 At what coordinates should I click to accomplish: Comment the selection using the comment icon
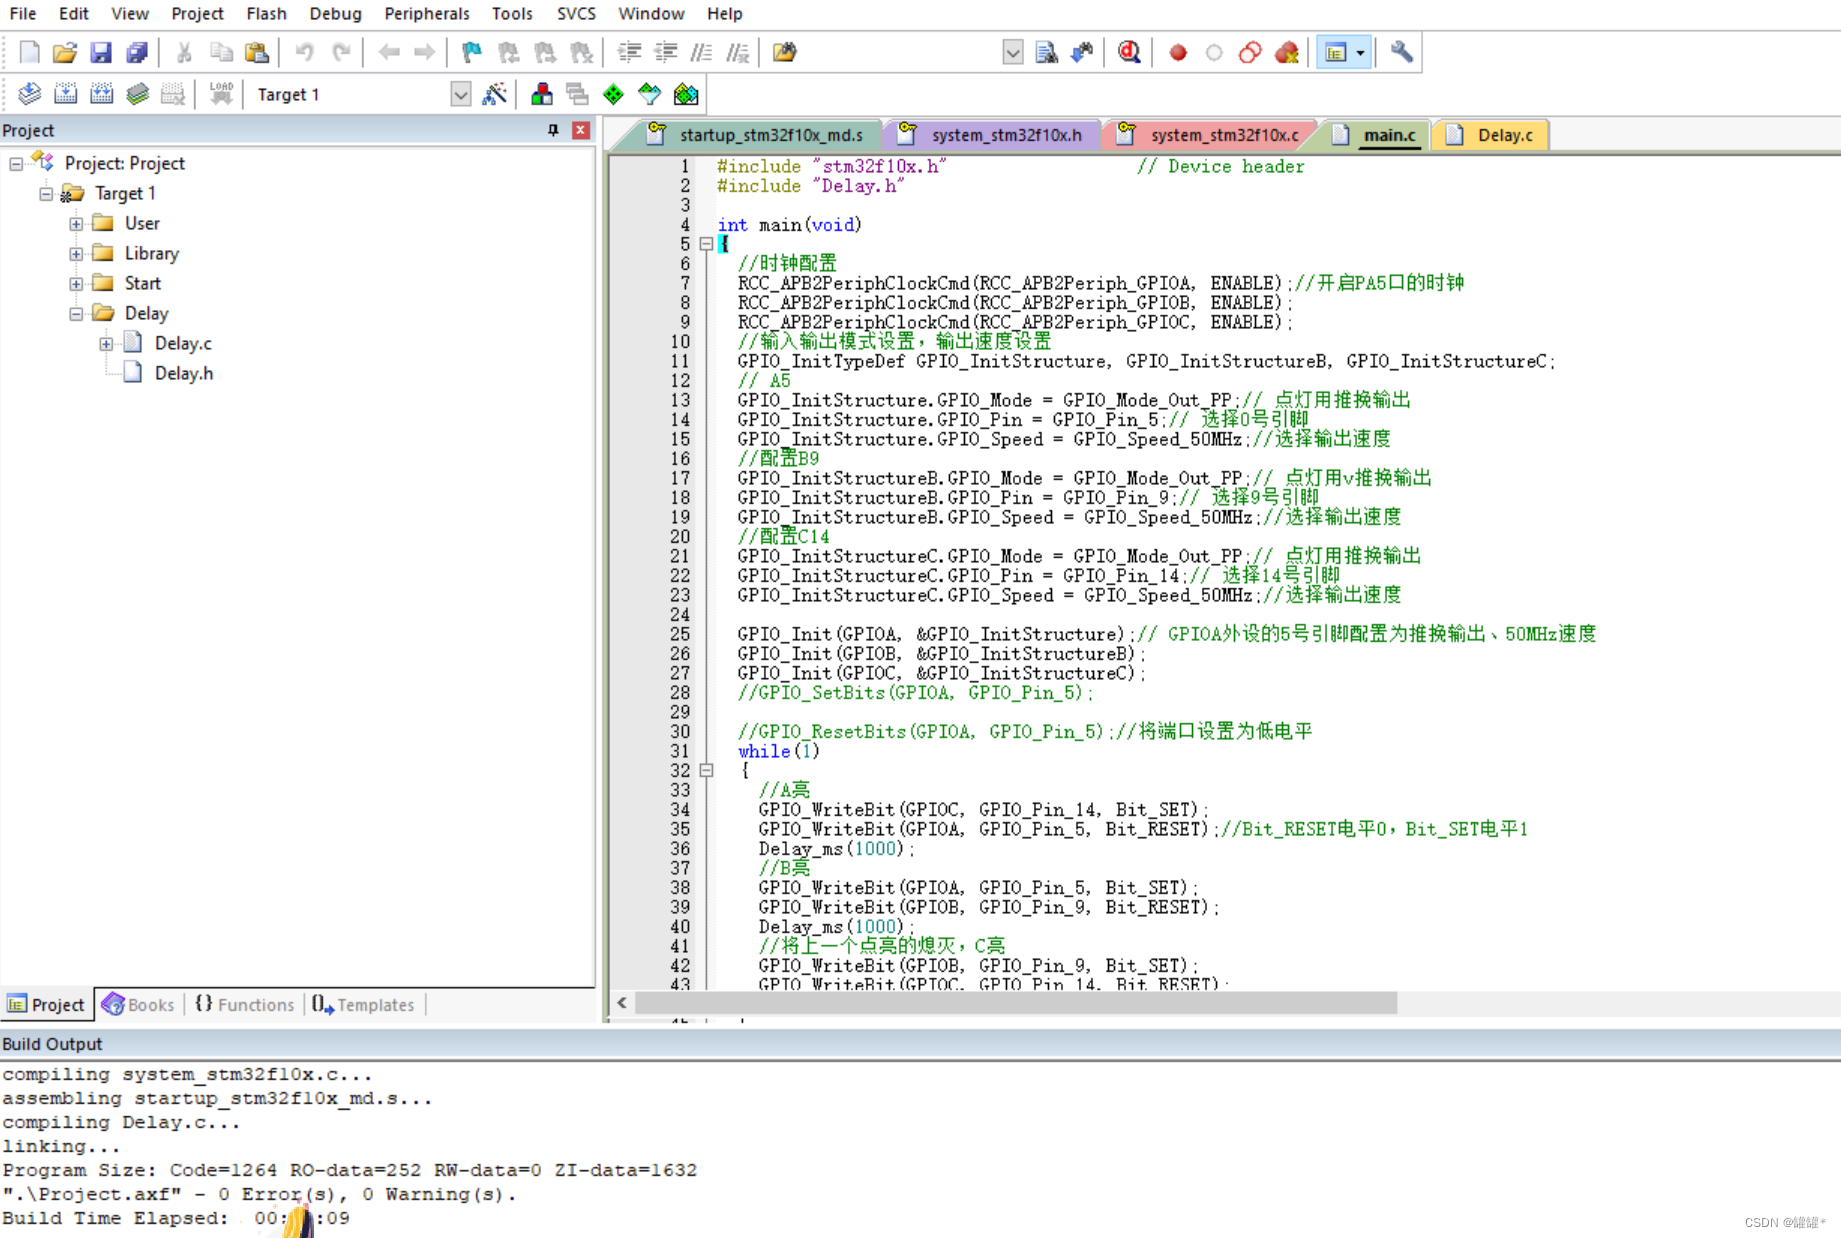[x=702, y=52]
